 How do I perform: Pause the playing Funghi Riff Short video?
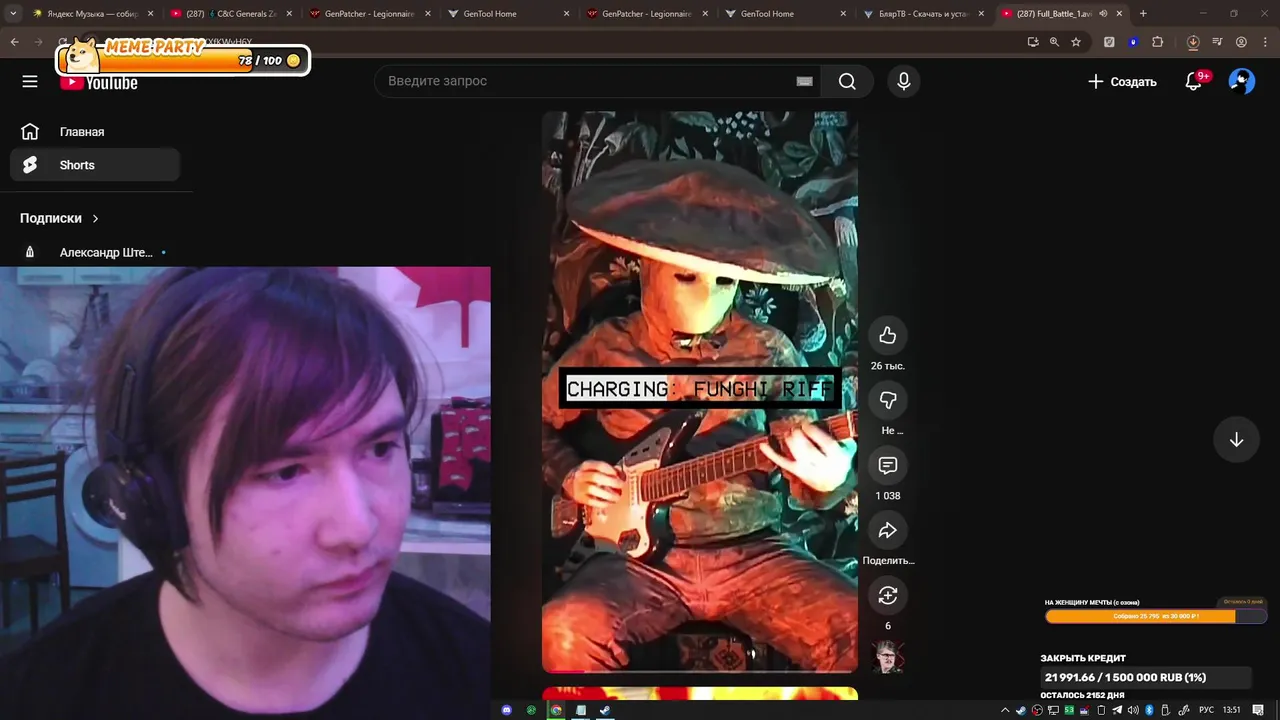[700, 391]
